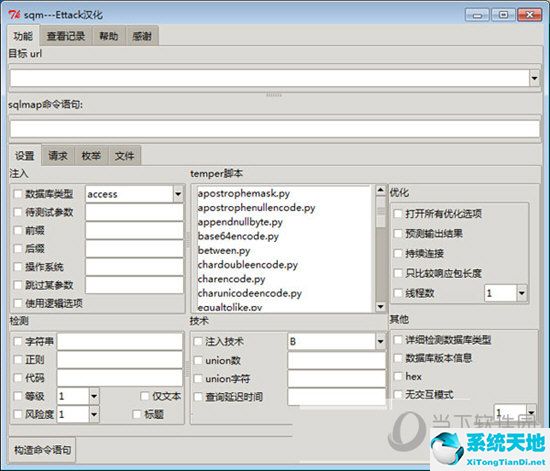Tick the 跳过某参数 checkbox
The width and height of the screenshot is (550, 471).
coord(18,285)
